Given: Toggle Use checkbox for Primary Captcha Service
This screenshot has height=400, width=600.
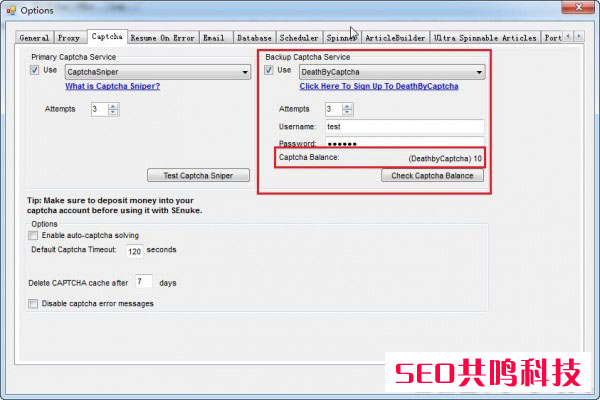Looking at the screenshot, I should click(34, 70).
